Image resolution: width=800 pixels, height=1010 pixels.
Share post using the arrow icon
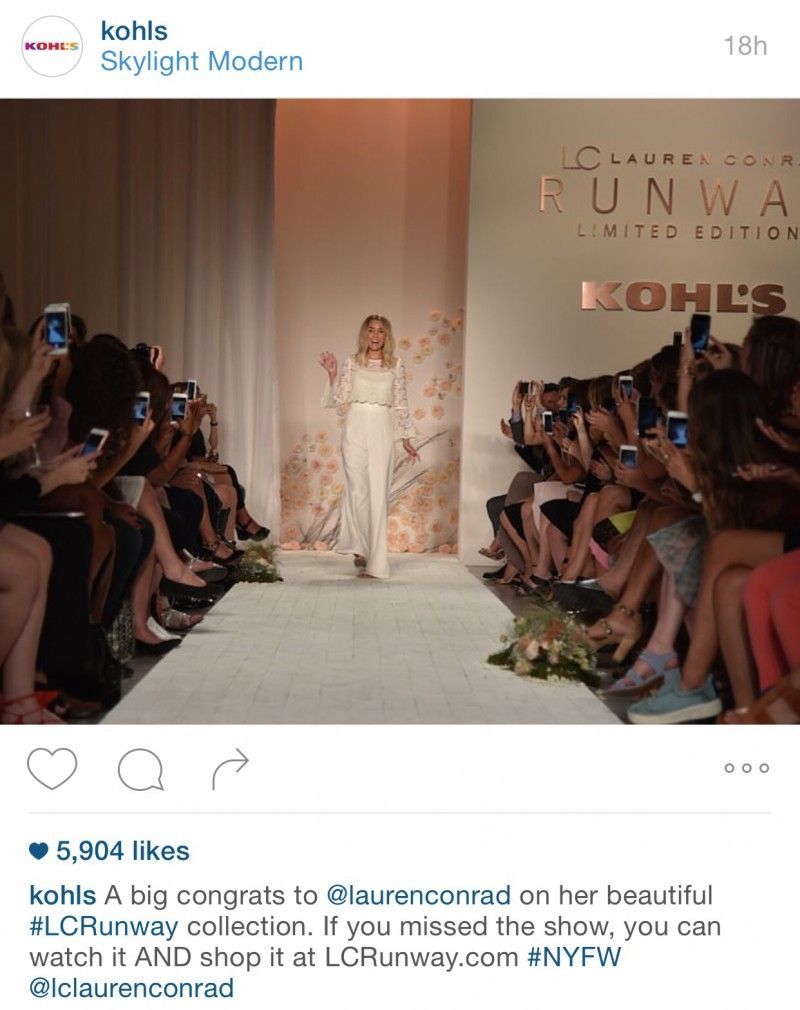(x=230, y=768)
